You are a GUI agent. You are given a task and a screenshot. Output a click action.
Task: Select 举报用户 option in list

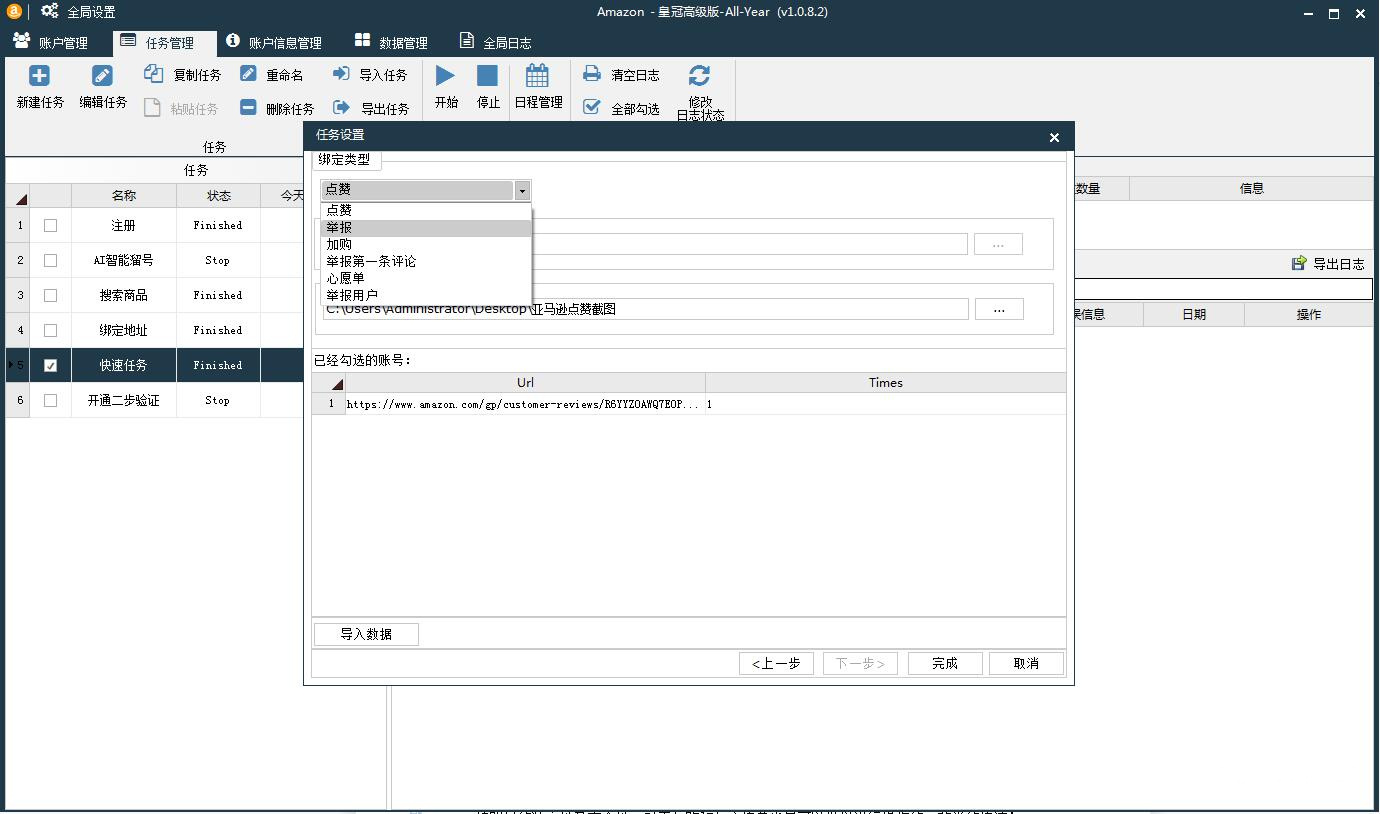pyautogui.click(x=426, y=295)
